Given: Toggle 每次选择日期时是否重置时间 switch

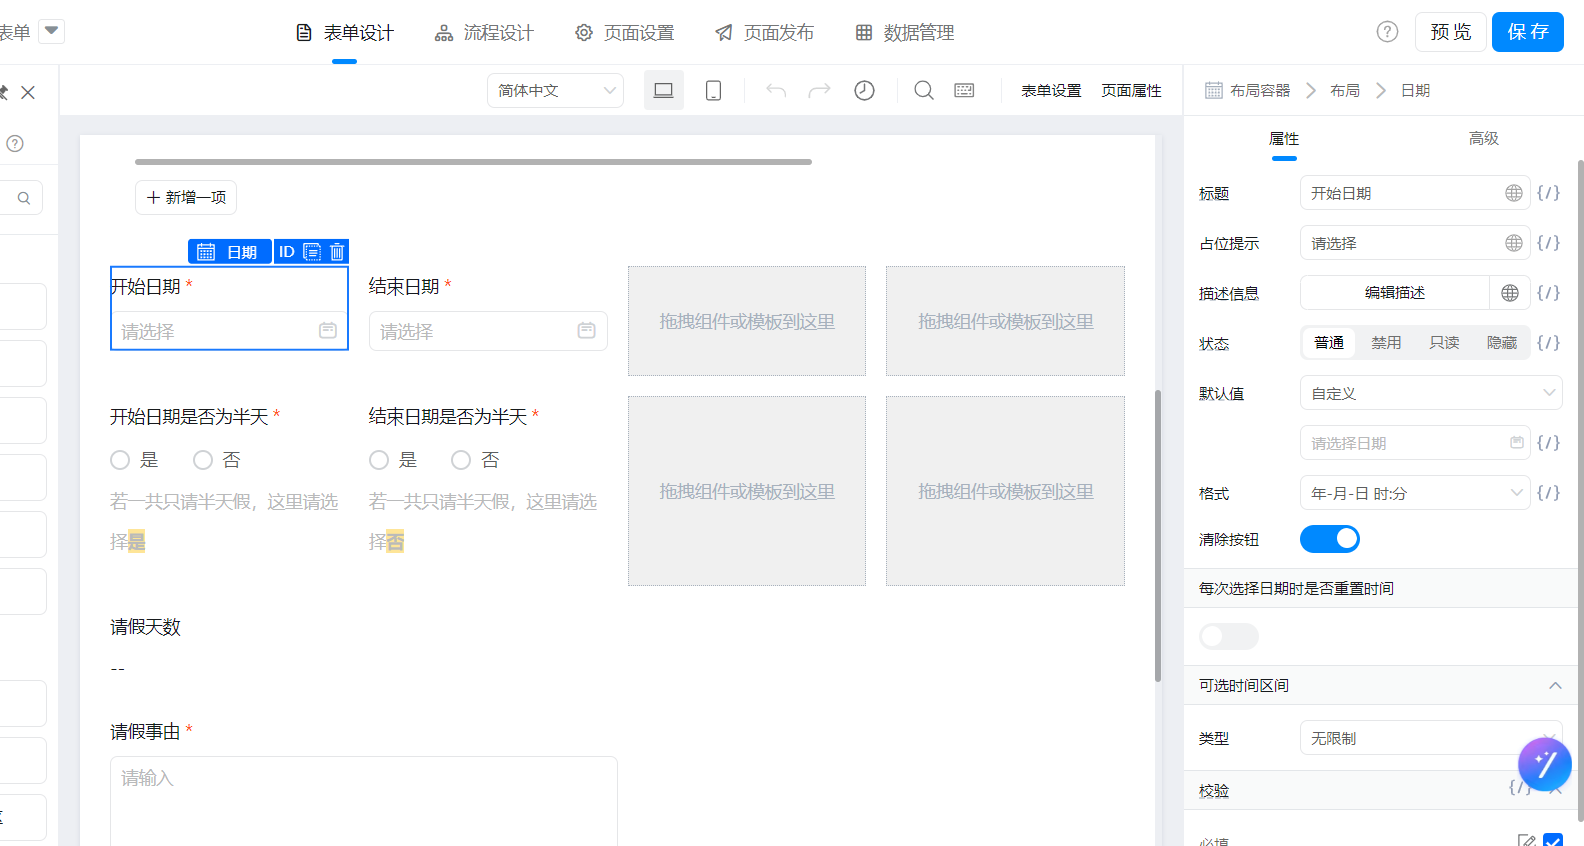Looking at the screenshot, I should tap(1229, 636).
